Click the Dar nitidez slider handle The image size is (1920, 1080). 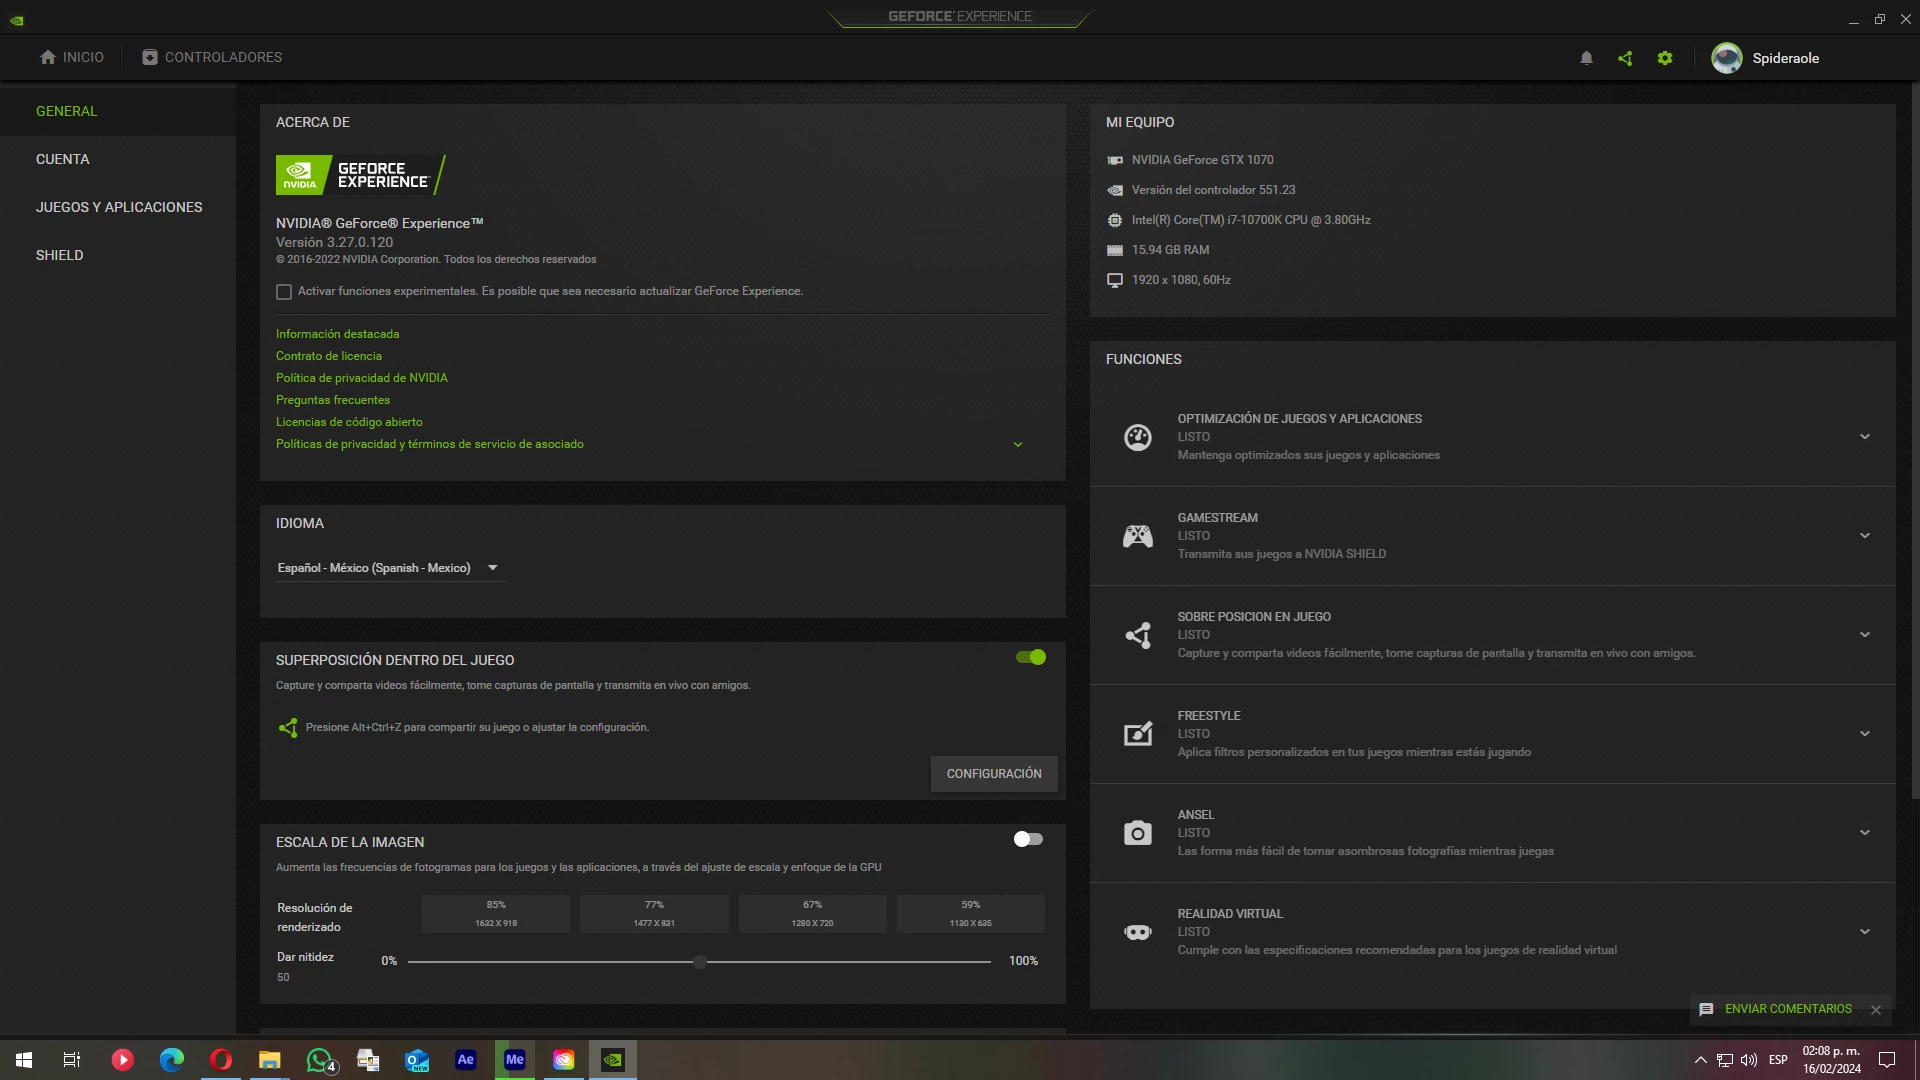pos(700,962)
